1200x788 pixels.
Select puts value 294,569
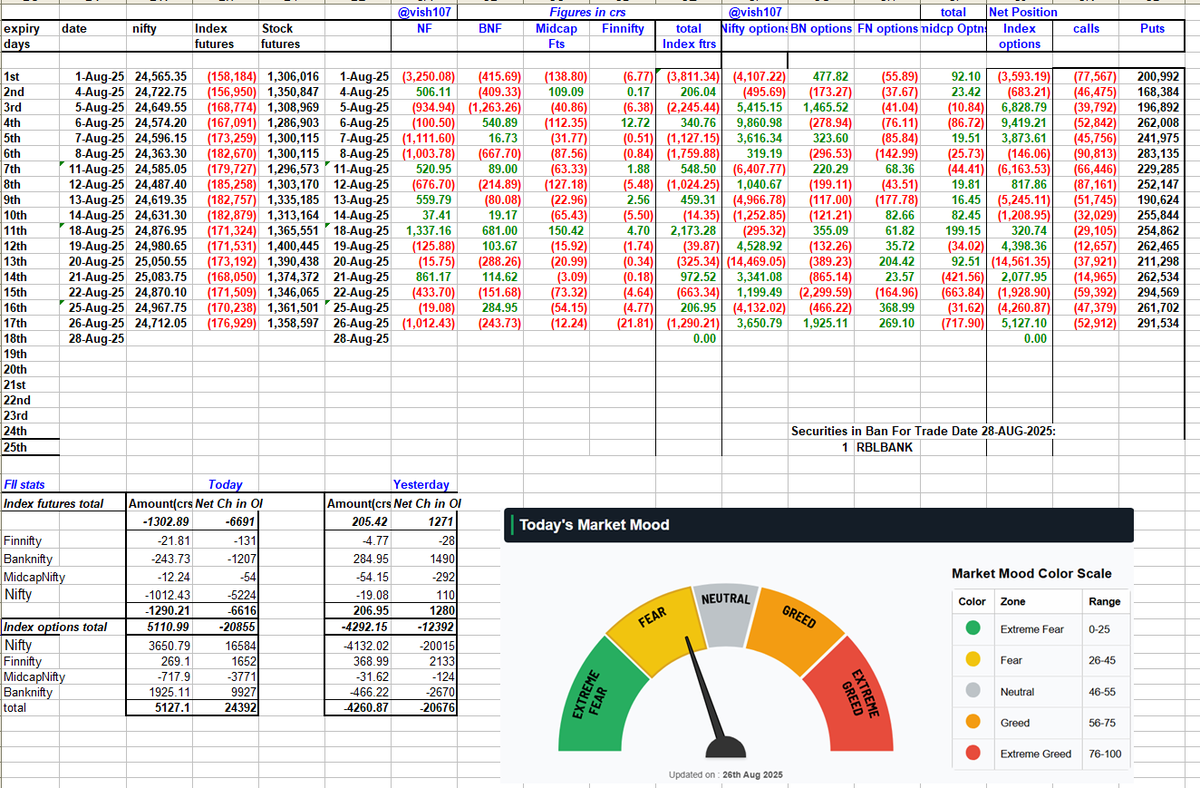point(1157,293)
